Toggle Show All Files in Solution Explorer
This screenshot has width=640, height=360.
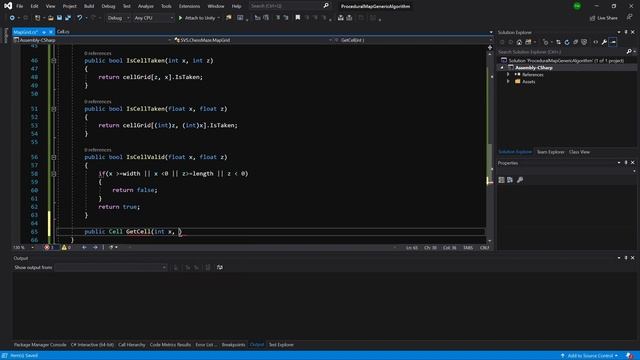tap(584, 42)
